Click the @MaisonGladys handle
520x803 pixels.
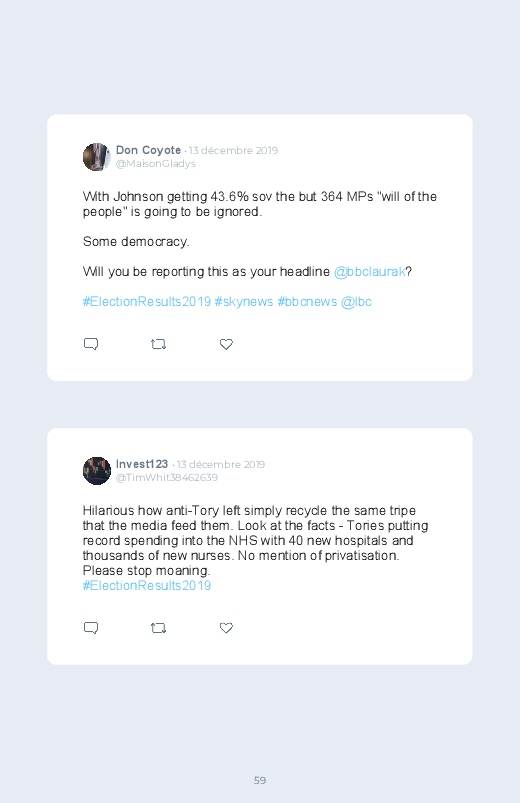click(156, 163)
